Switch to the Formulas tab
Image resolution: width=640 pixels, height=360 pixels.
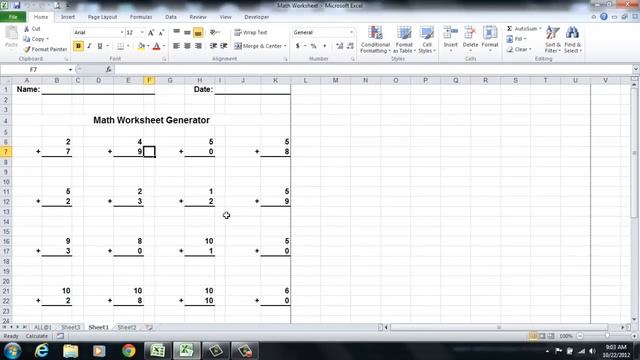(x=141, y=17)
